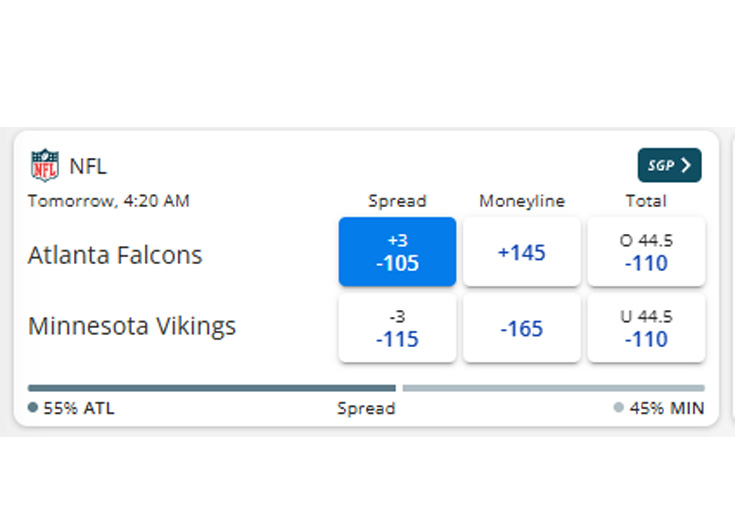Select the Falcons +145 moneyline

521,252
